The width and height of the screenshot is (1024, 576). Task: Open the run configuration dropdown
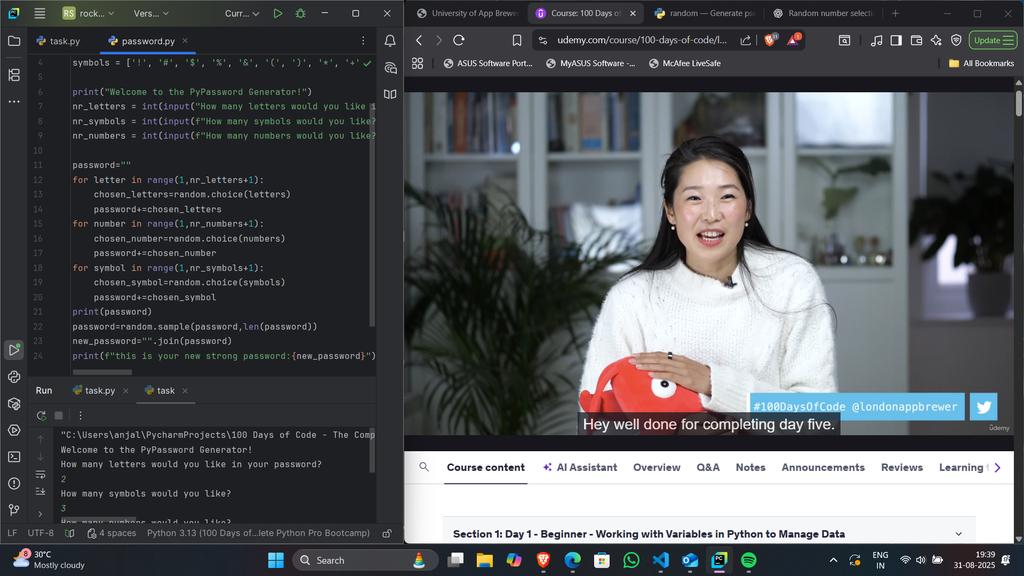(x=240, y=13)
